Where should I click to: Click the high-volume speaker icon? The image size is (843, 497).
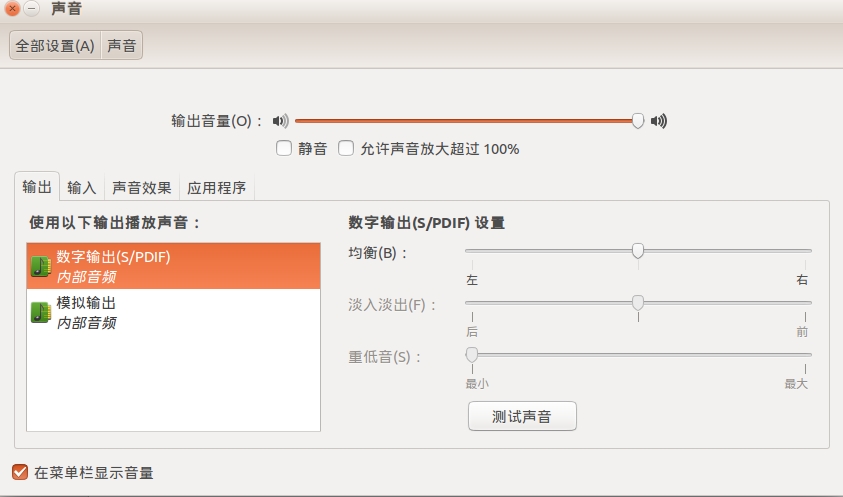[x=659, y=121]
